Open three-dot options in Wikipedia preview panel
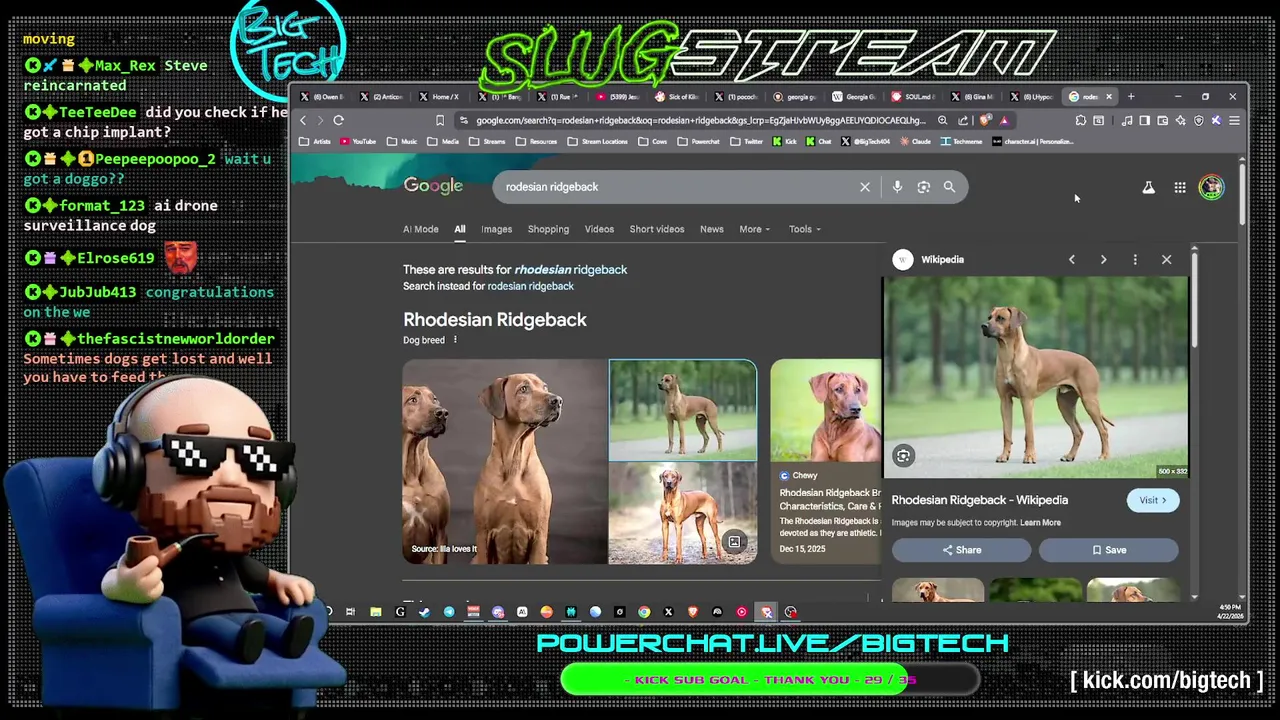The image size is (1280, 720). (1135, 260)
